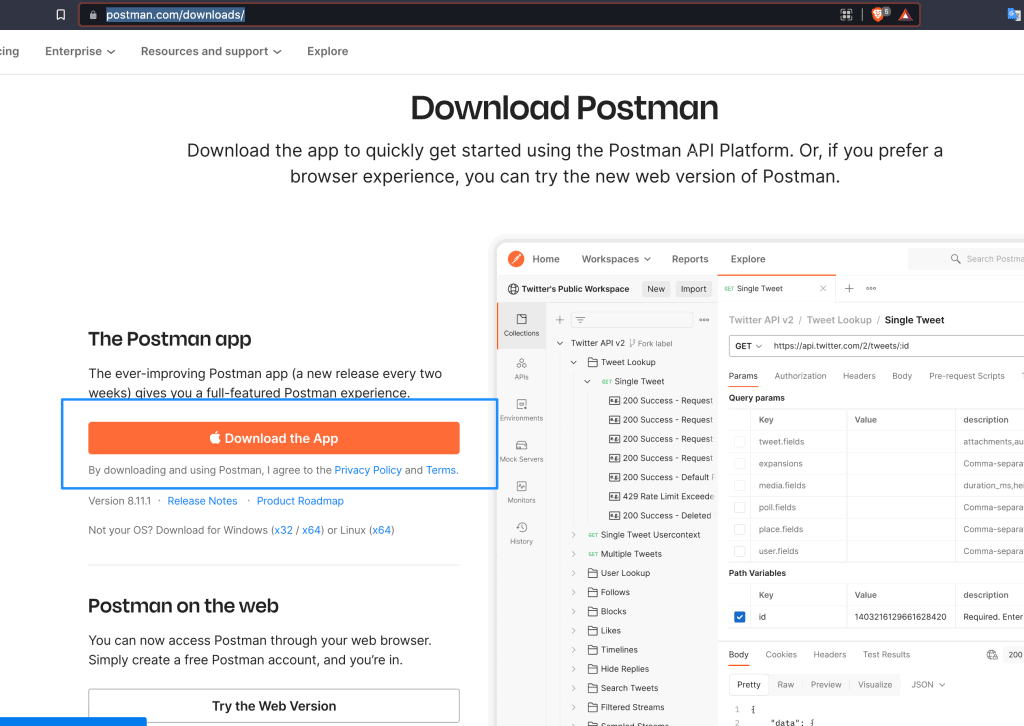Click the search magnifier icon in Postman
The width and height of the screenshot is (1024, 726).
point(955,259)
